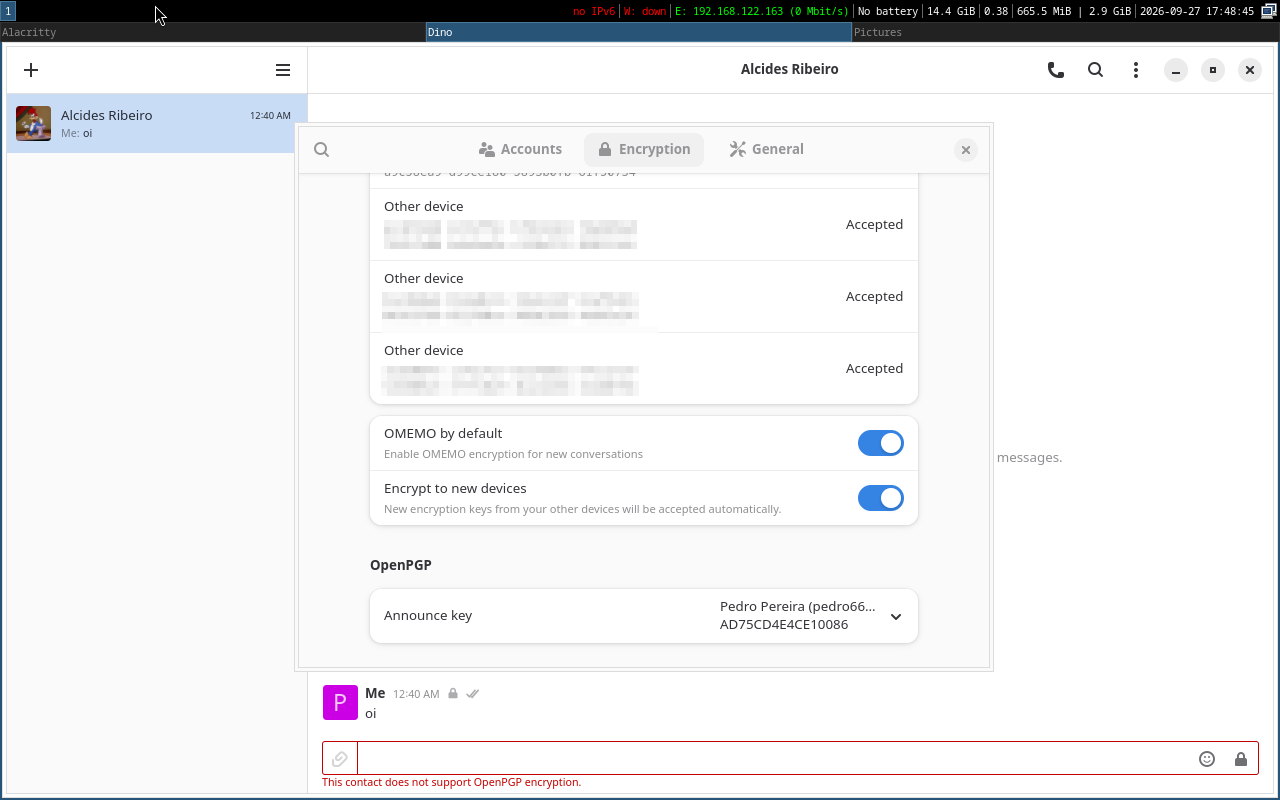Click the 'oi' message text
This screenshot has height=800, width=1280.
pos(371,713)
